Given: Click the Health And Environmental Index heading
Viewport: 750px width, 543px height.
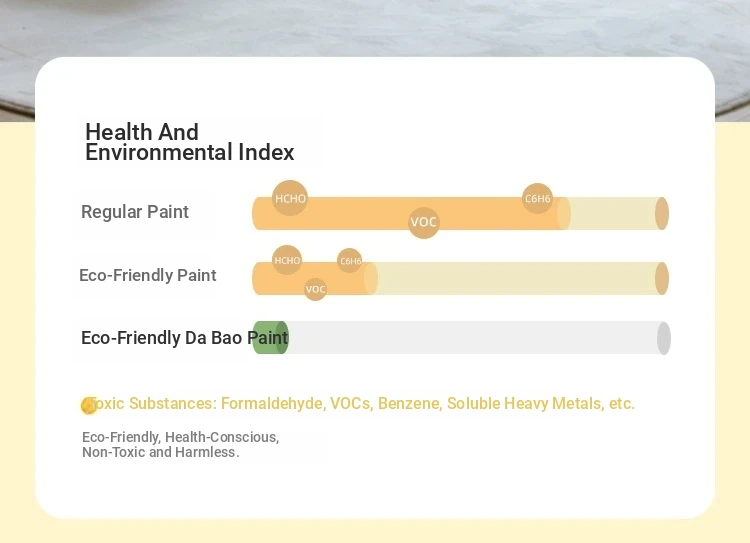Looking at the screenshot, I should (189, 142).
